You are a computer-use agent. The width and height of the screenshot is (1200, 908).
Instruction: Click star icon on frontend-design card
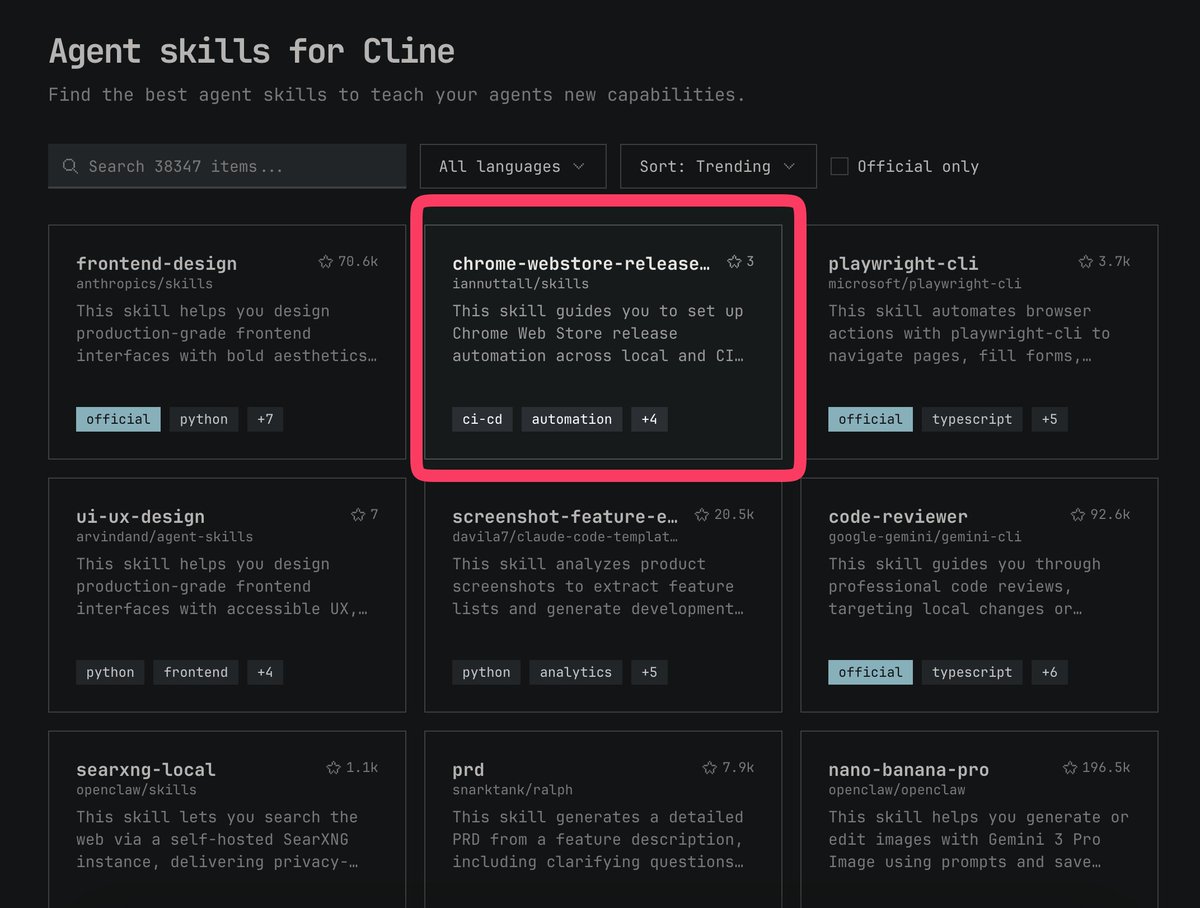[326, 262]
